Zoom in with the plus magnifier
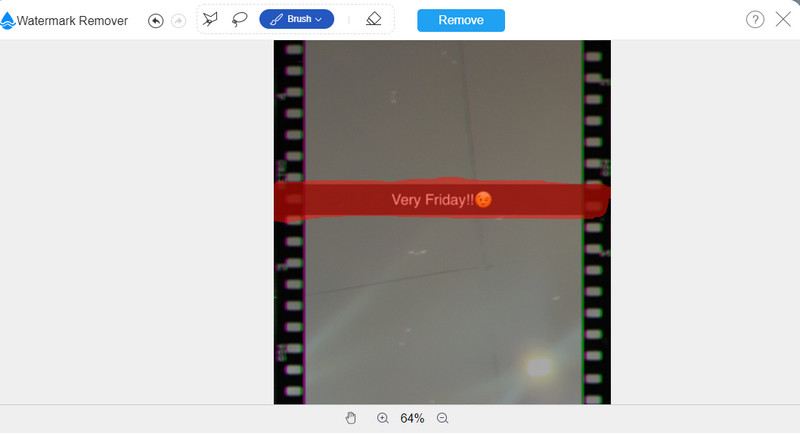Image resolution: width=800 pixels, height=434 pixels. 382,418
